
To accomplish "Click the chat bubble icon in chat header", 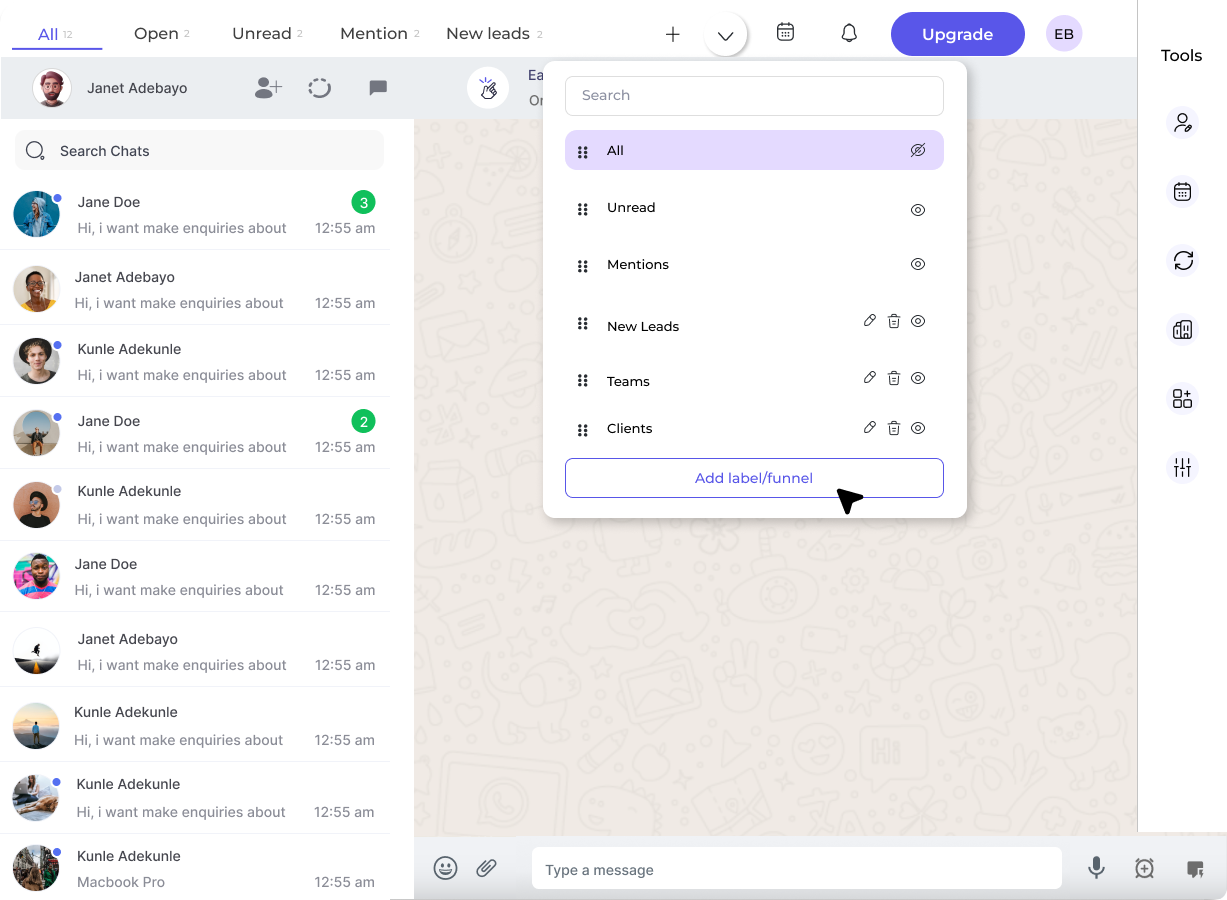I will point(378,88).
